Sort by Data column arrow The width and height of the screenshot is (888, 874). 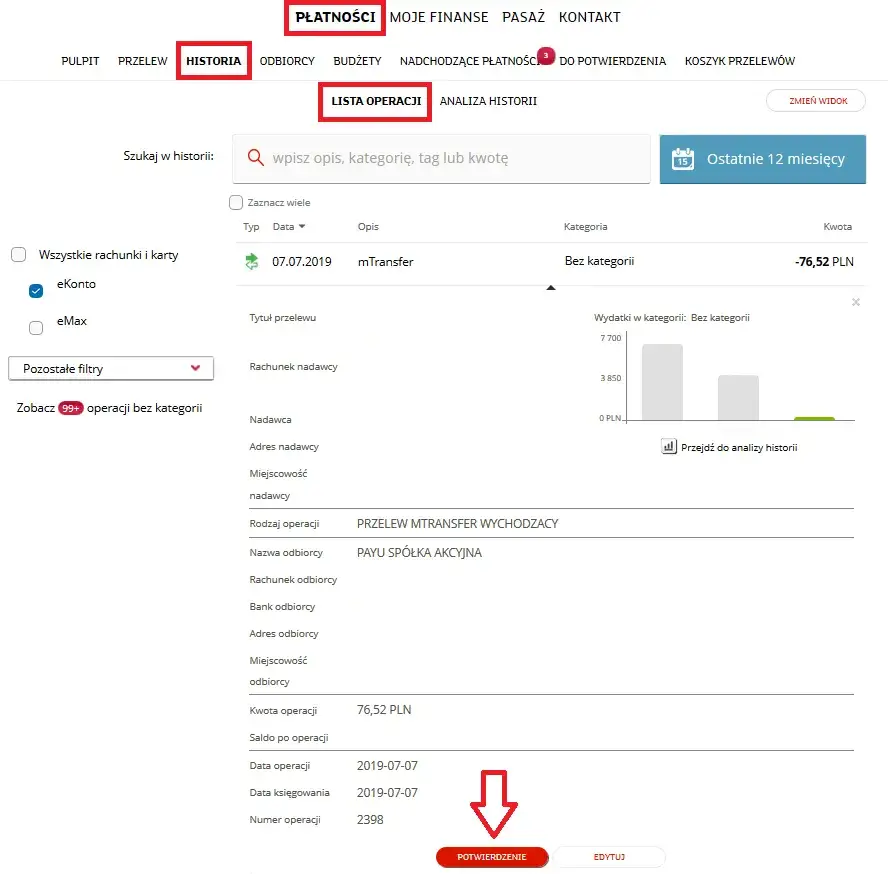(x=302, y=227)
